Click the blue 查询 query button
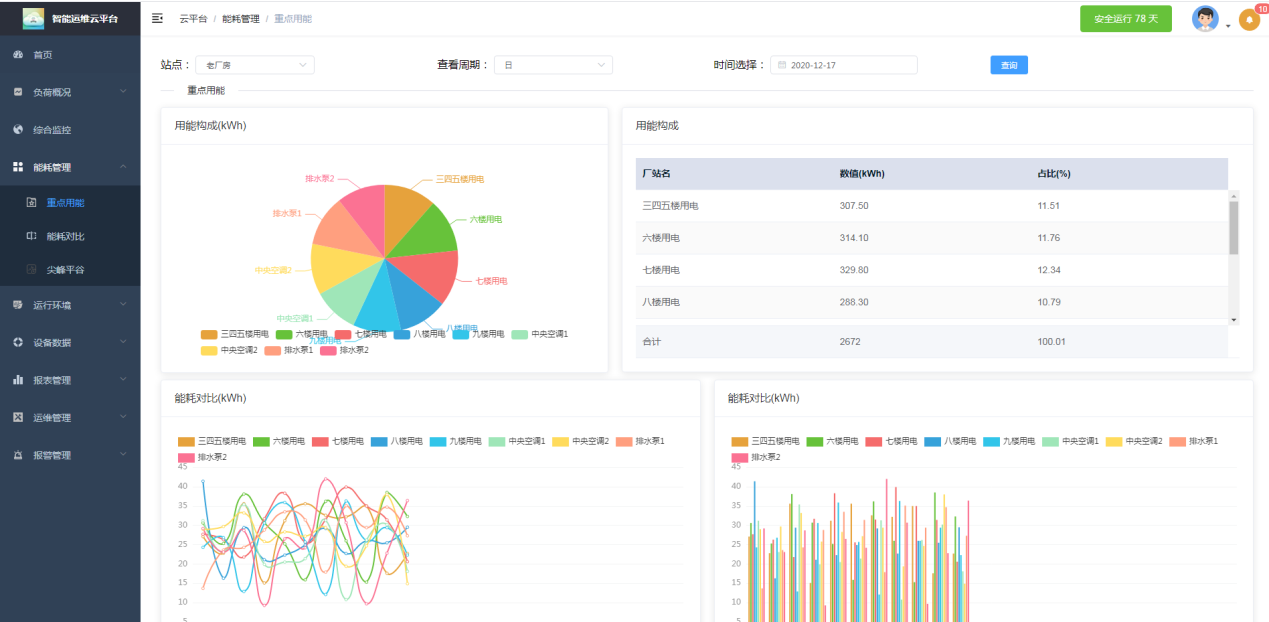 pyautogui.click(x=1009, y=65)
